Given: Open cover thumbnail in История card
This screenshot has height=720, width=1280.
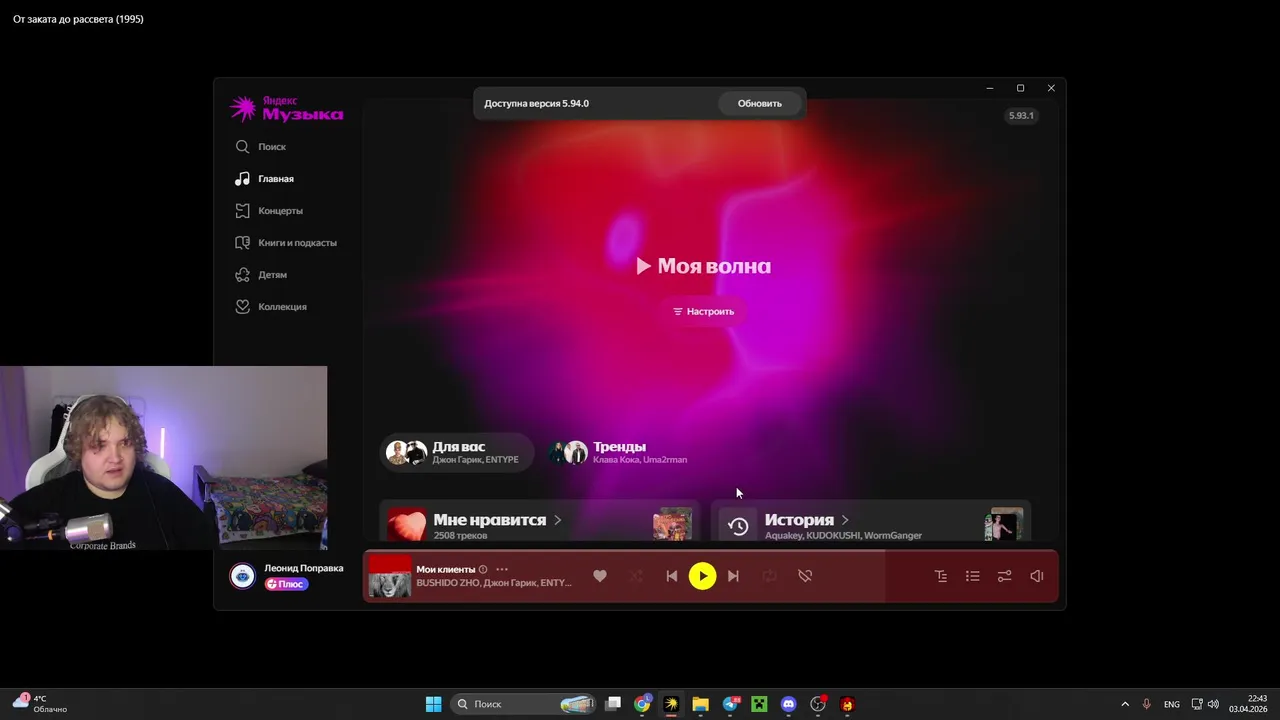Looking at the screenshot, I should 1004,525.
